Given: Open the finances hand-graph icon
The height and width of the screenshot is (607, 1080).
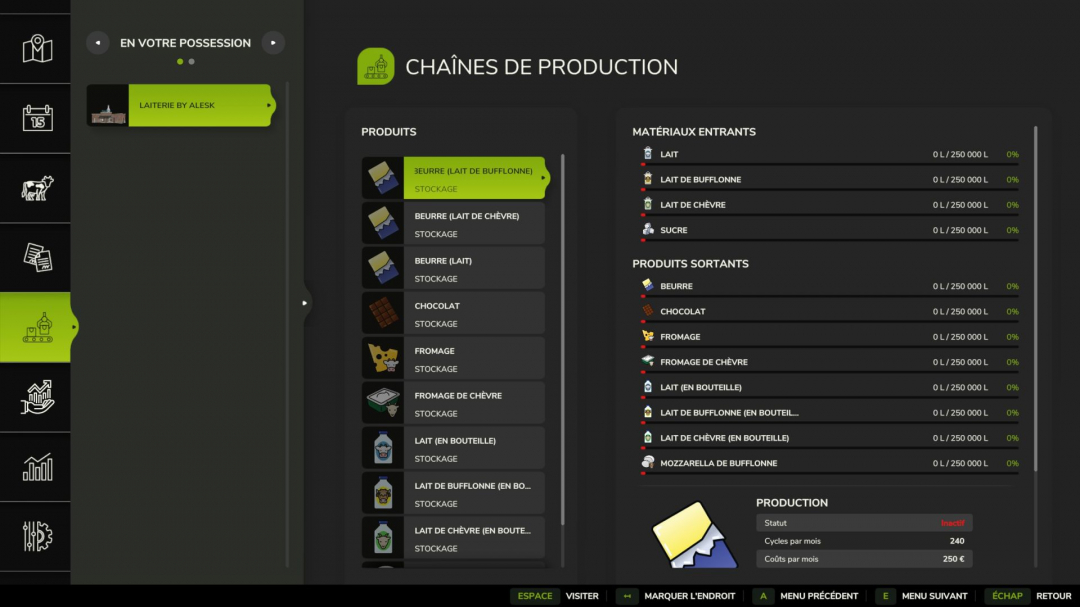Looking at the screenshot, I should pyautogui.click(x=37, y=397).
